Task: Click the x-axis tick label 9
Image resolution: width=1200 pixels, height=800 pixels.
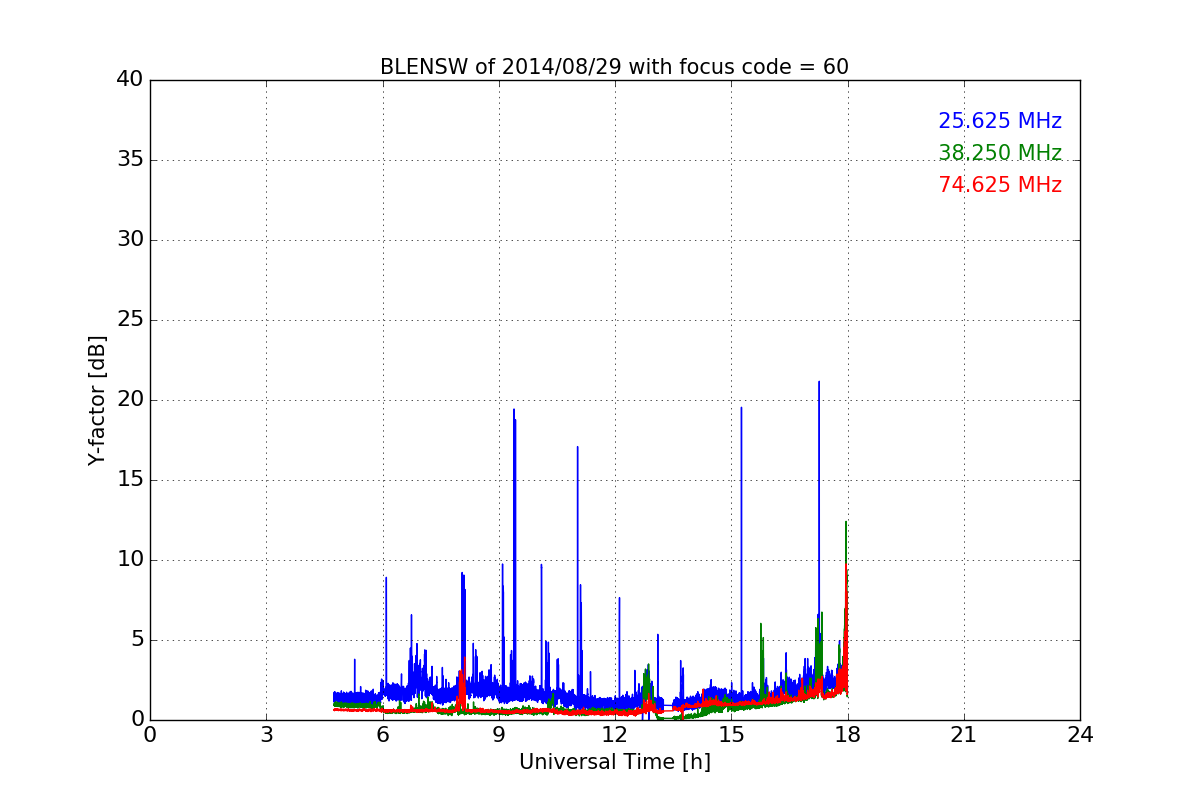Action: (x=498, y=734)
